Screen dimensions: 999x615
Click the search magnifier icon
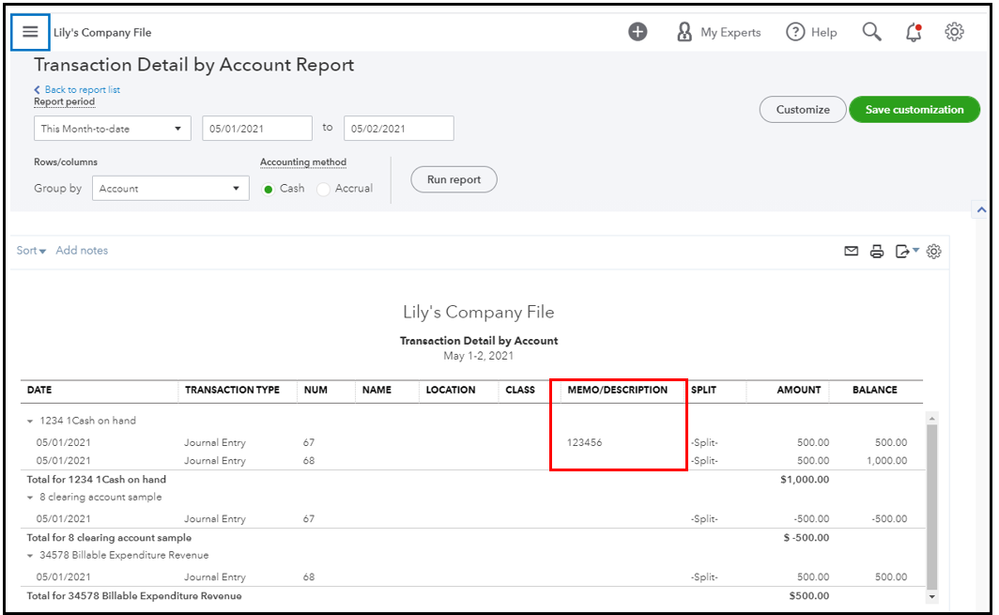tap(872, 32)
